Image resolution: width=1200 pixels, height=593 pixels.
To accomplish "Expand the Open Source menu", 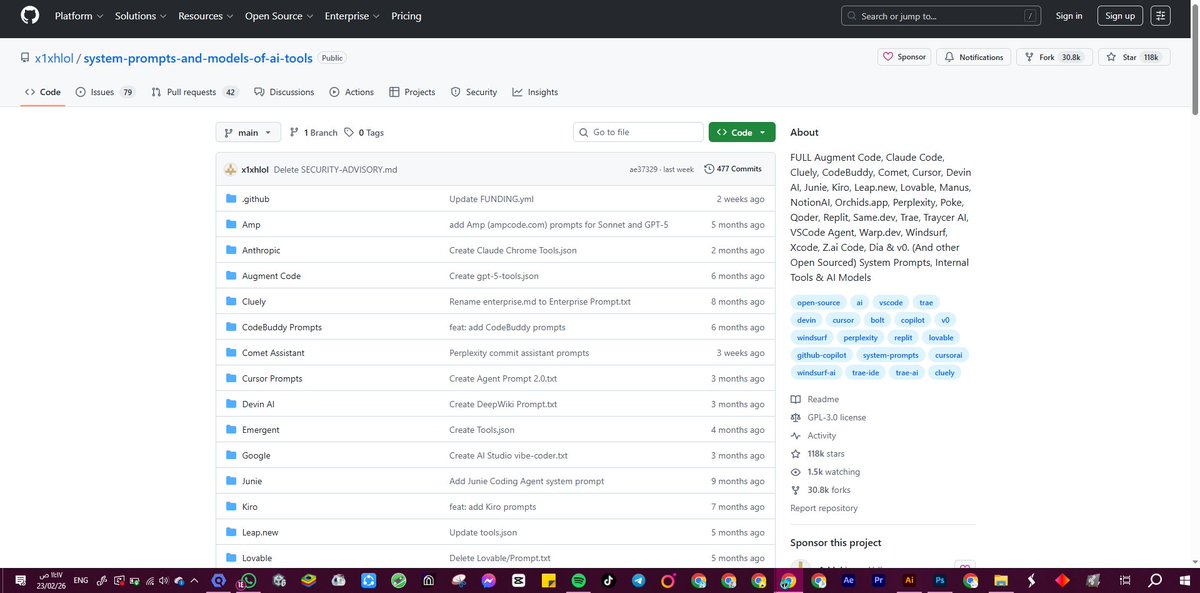I will (x=279, y=16).
